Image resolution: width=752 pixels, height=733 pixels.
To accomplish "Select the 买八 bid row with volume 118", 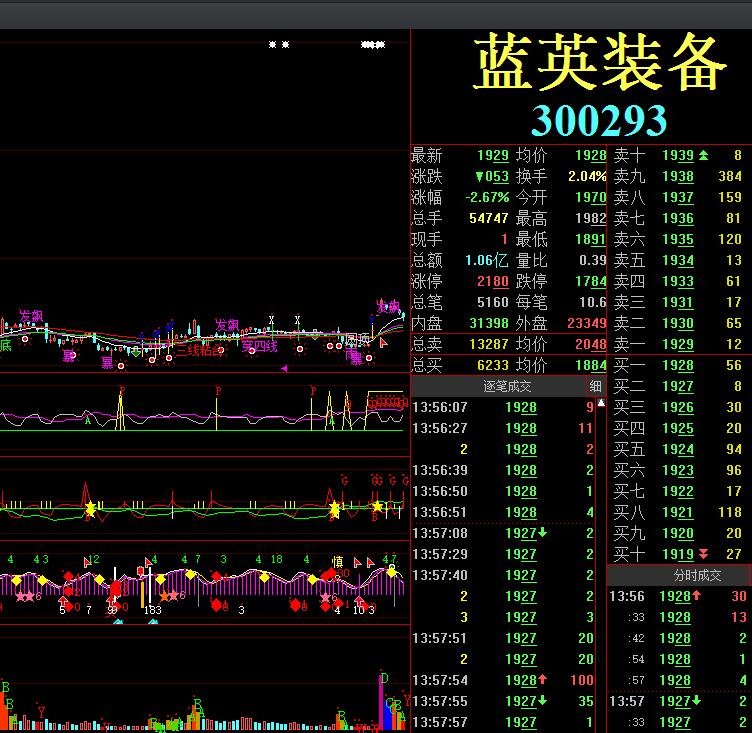I will point(679,512).
